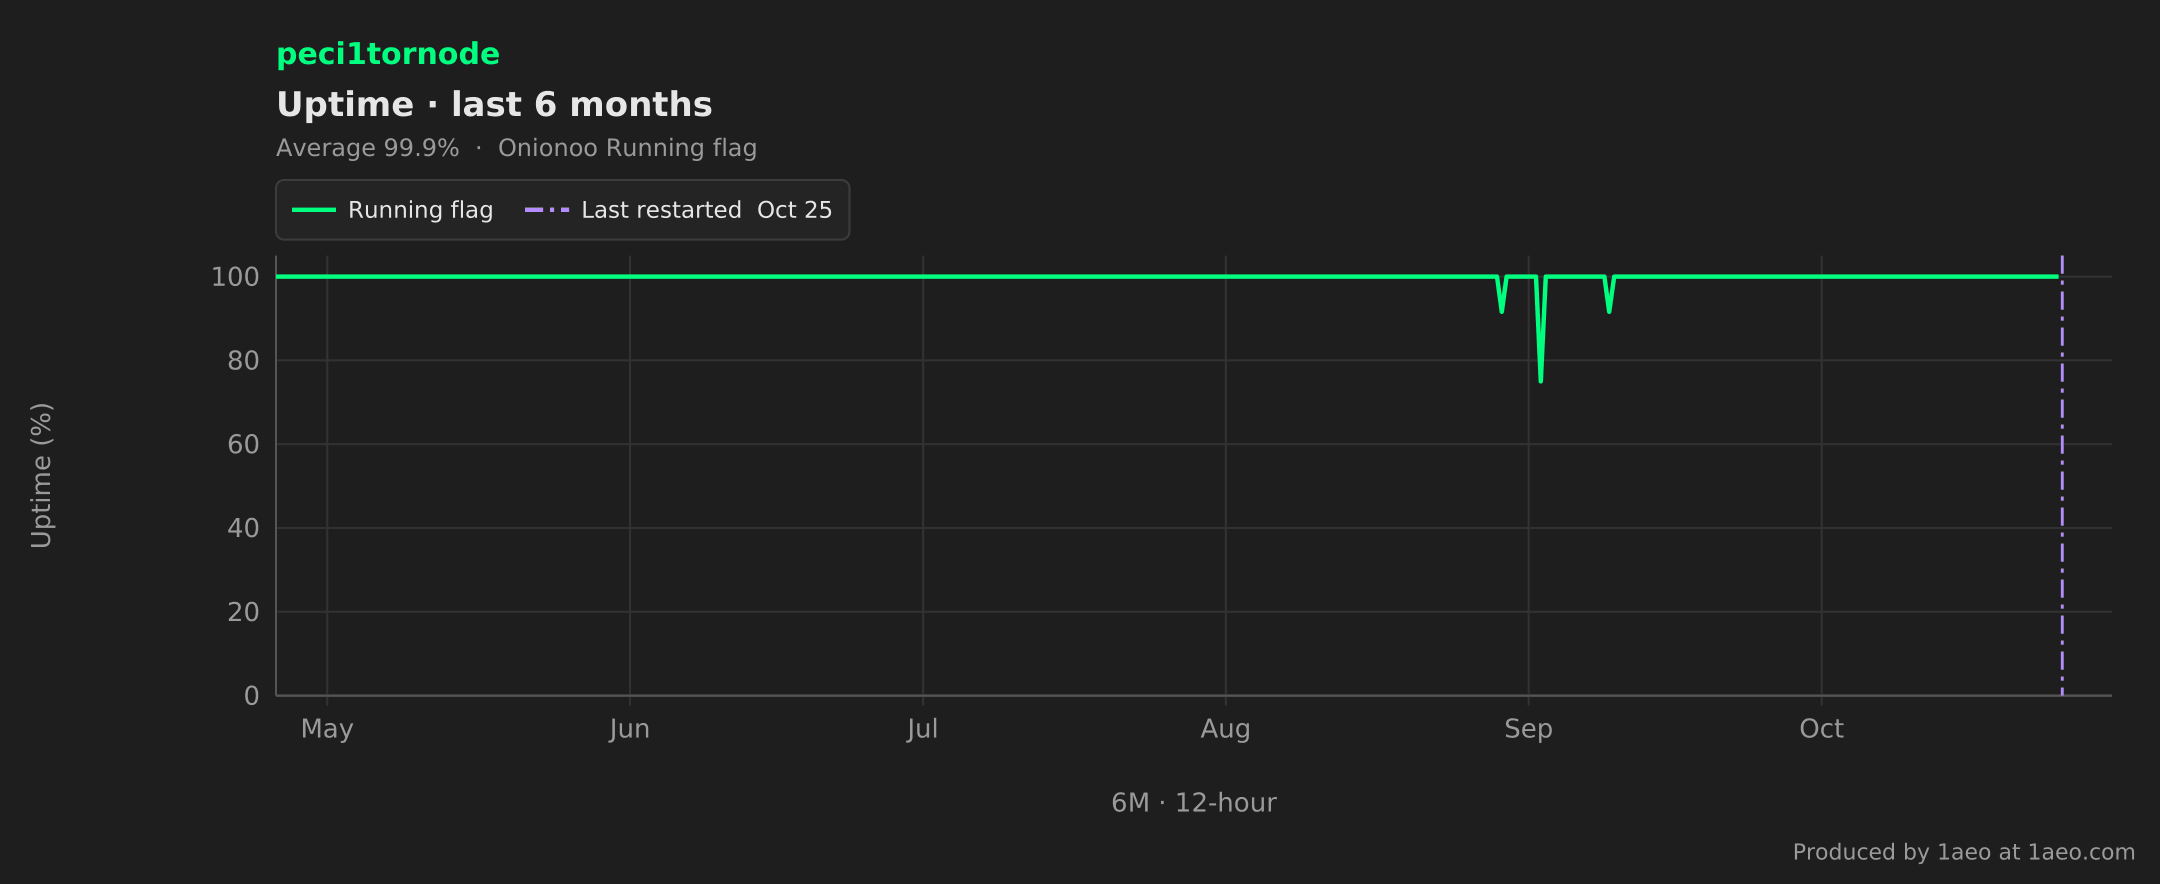Click the 'Jul' x-axis label

click(x=923, y=729)
